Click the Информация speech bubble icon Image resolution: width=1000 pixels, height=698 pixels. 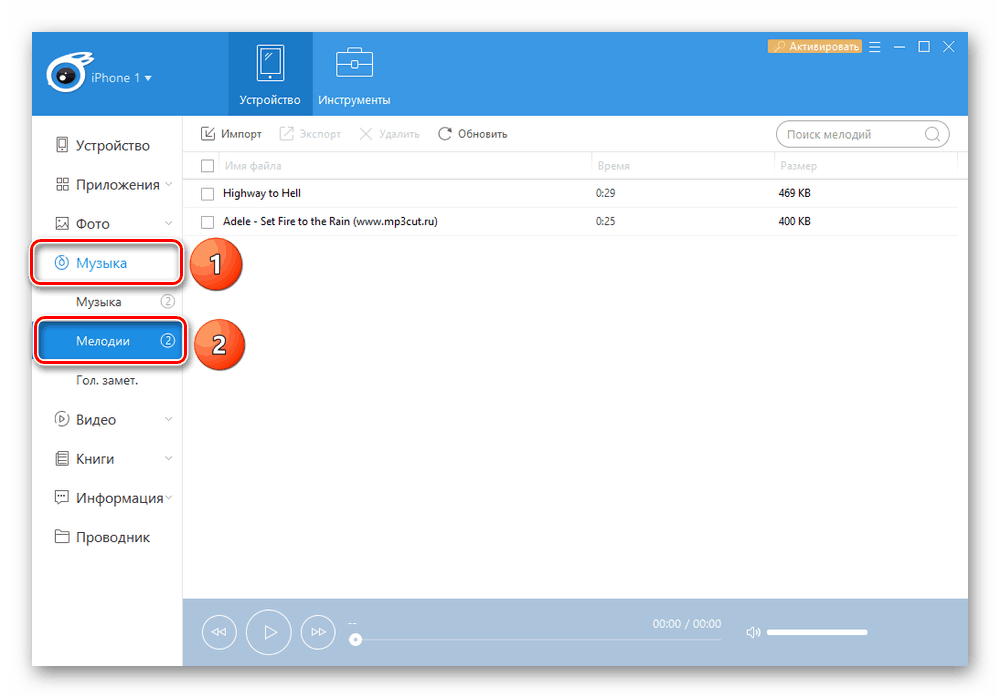(x=62, y=498)
